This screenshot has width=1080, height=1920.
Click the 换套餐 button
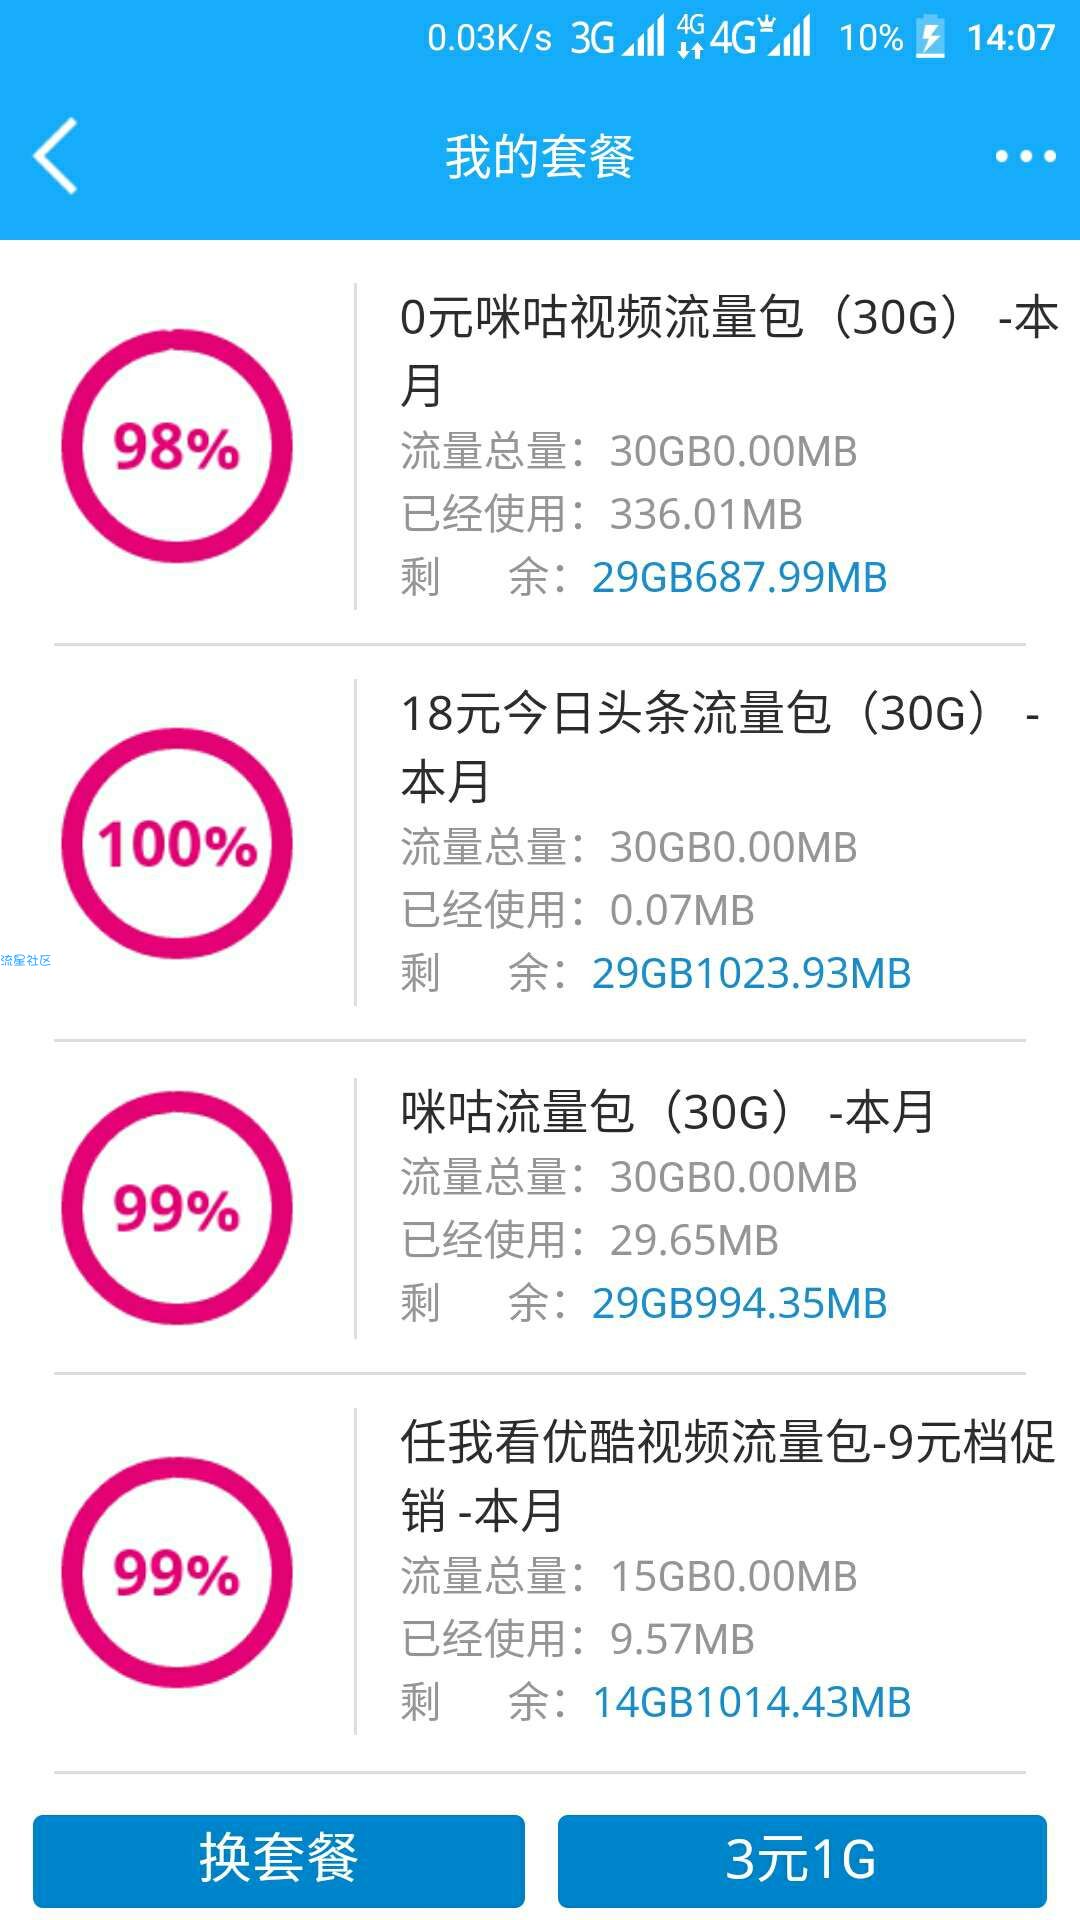pyautogui.click(x=279, y=1861)
